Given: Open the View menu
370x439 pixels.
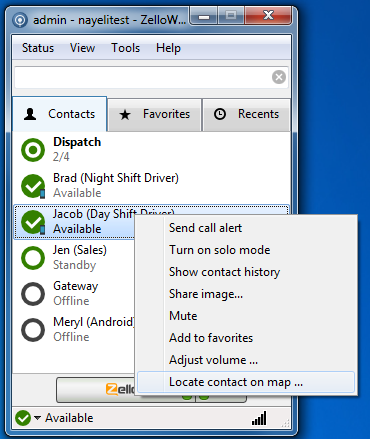Looking at the screenshot, I should 82,48.
